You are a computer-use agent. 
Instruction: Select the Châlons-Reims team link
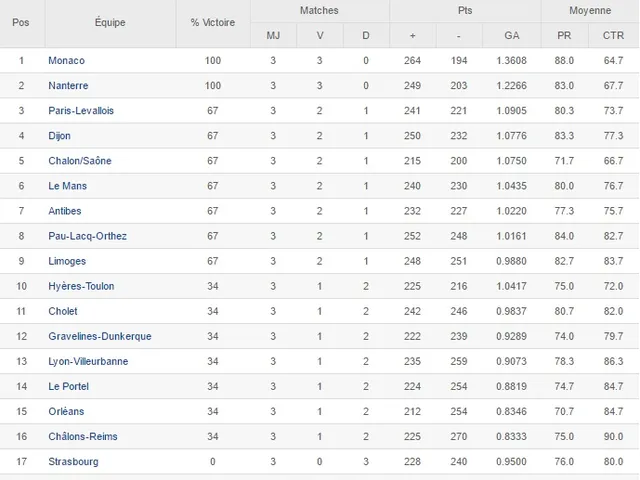[82, 436]
